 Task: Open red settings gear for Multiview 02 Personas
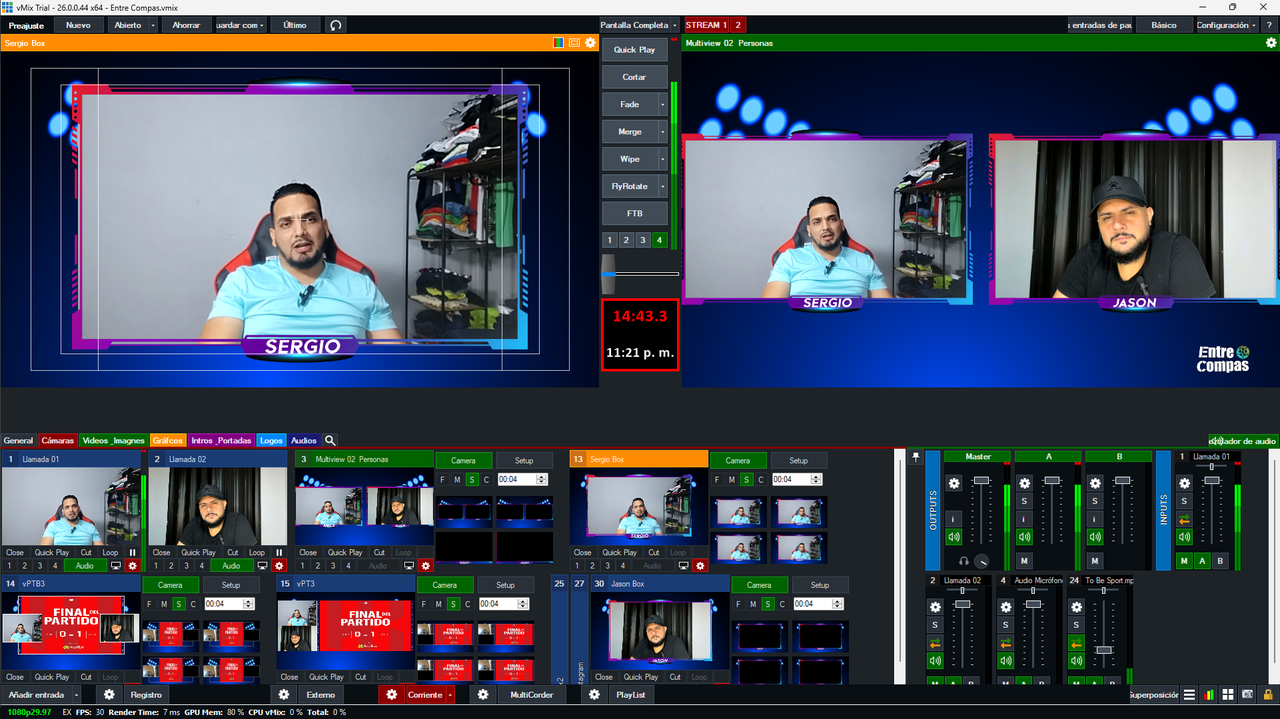tap(425, 566)
